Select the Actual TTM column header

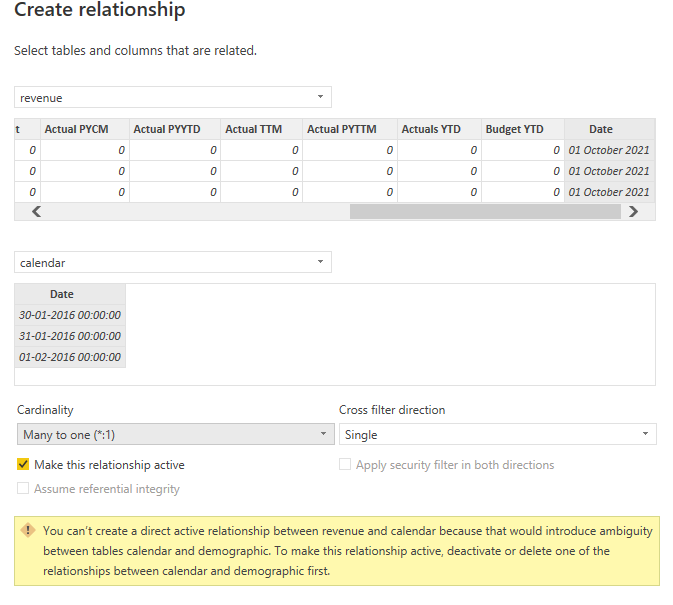pos(262,129)
